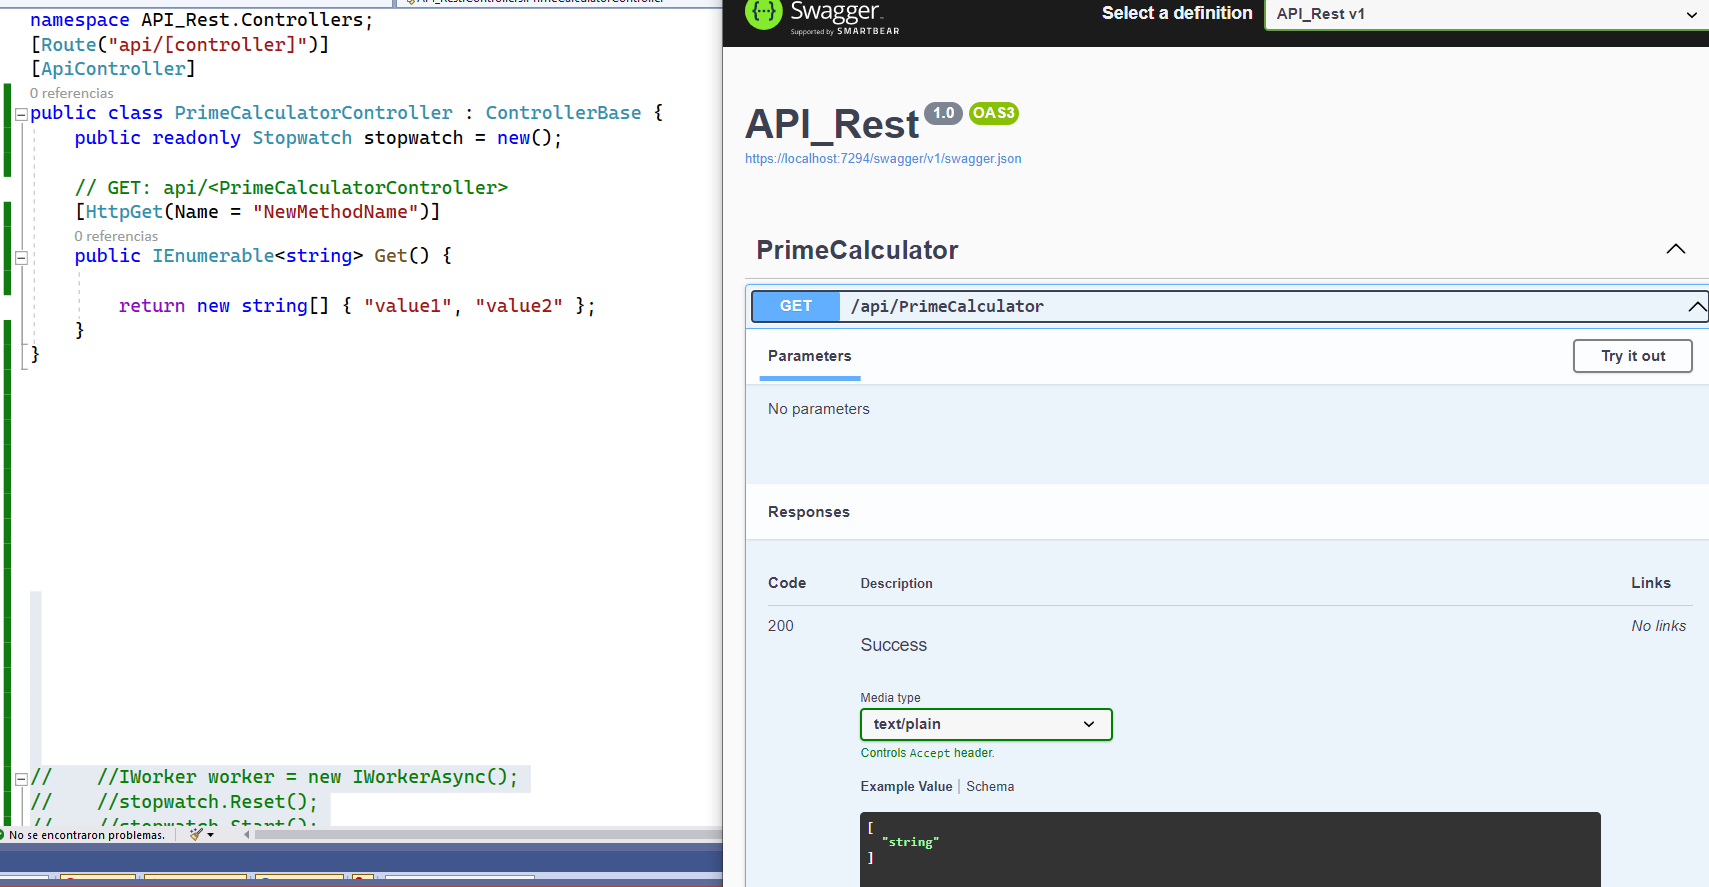
Task: Open the text/plain media type dropdown
Action: [x=986, y=724]
